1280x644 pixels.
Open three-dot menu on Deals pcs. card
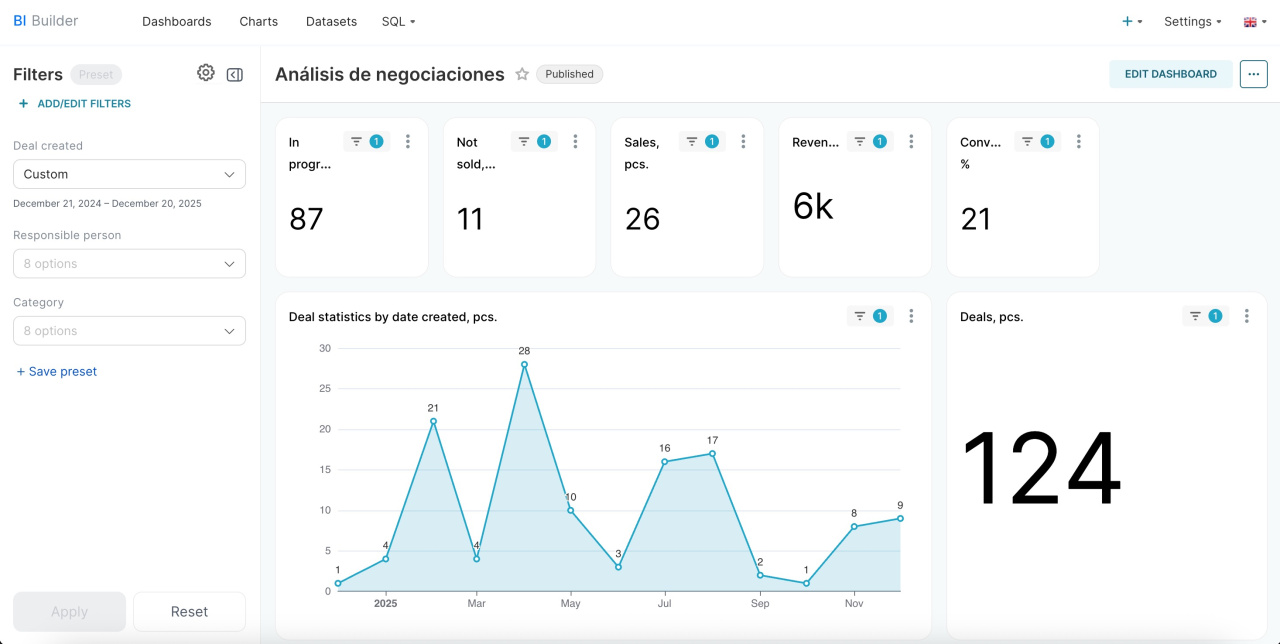(x=1246, y=316)
